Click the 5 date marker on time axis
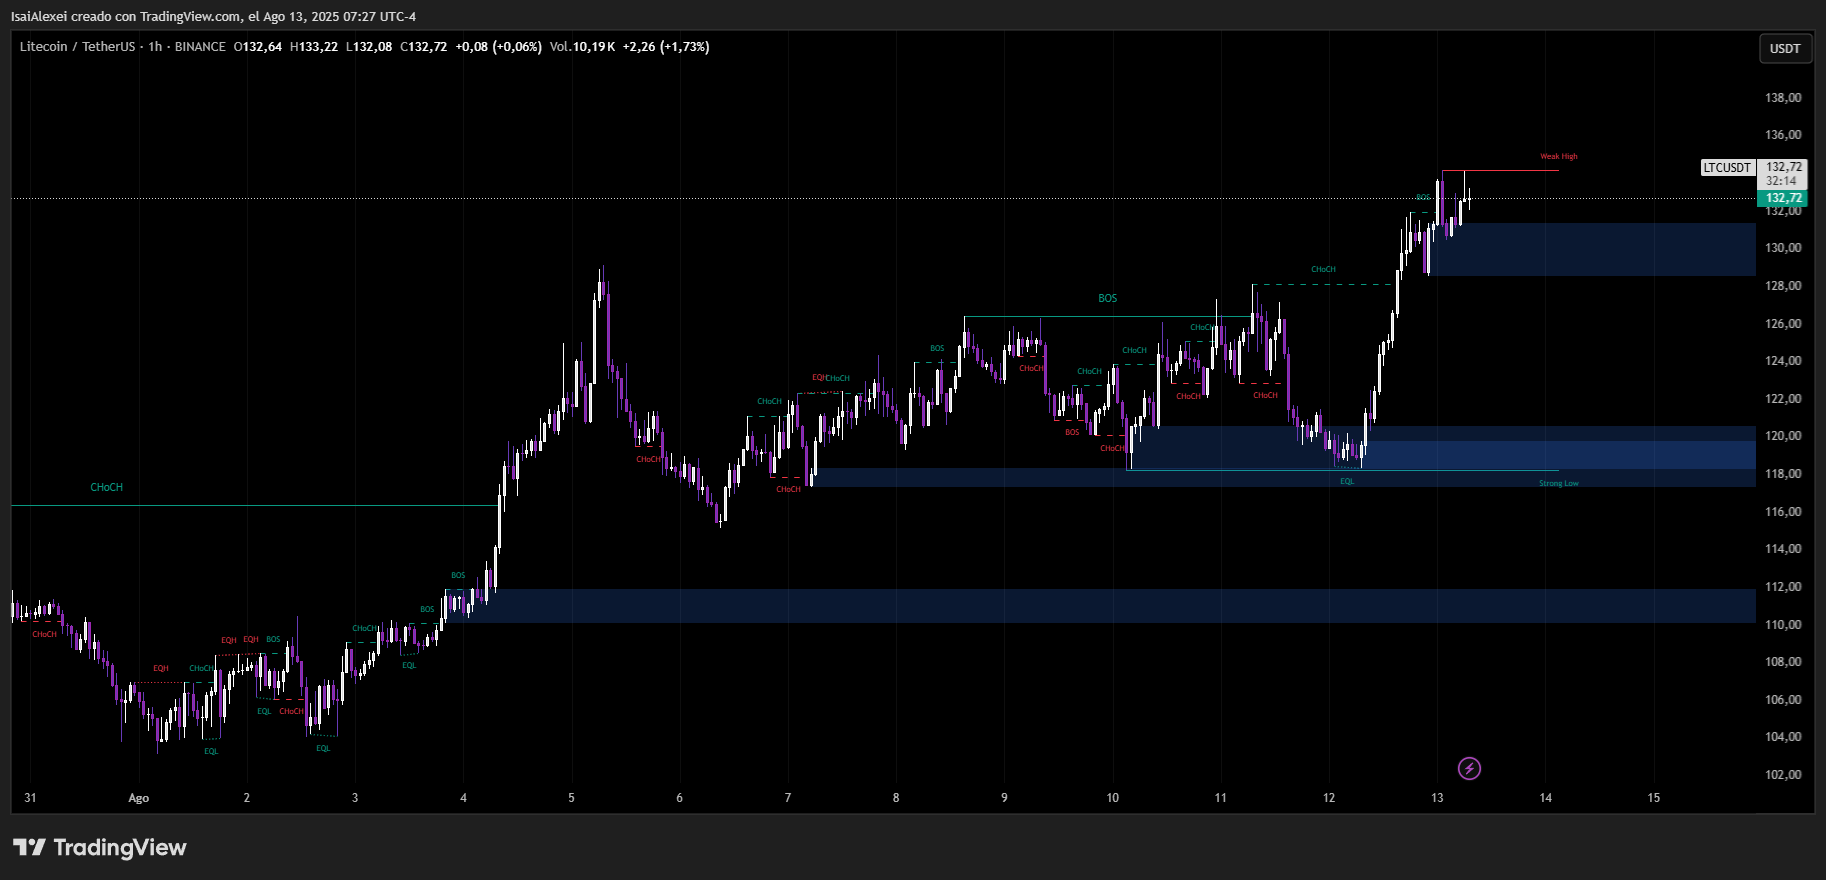The width and height of the screenshot is (1826, 880). (x=571, y=798)
